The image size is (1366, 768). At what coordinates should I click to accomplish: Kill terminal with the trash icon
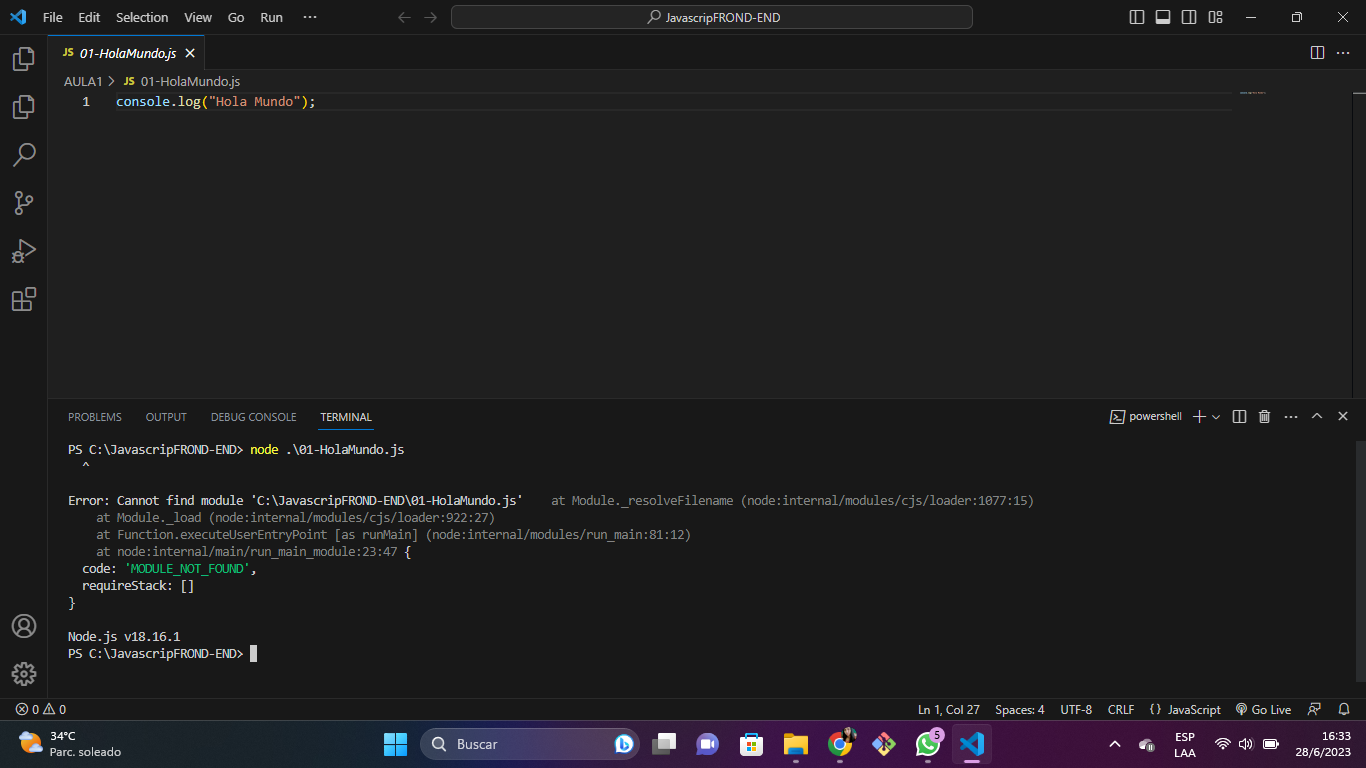(1264, 416)
